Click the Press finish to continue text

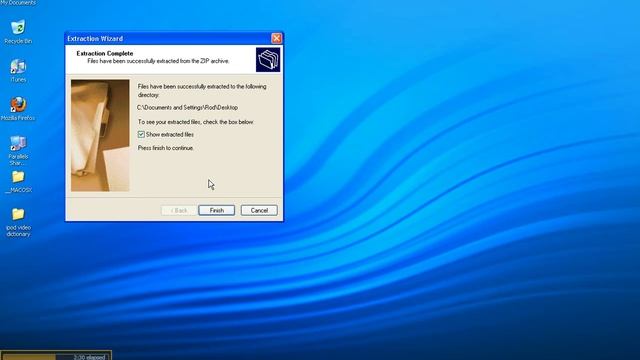166,148
